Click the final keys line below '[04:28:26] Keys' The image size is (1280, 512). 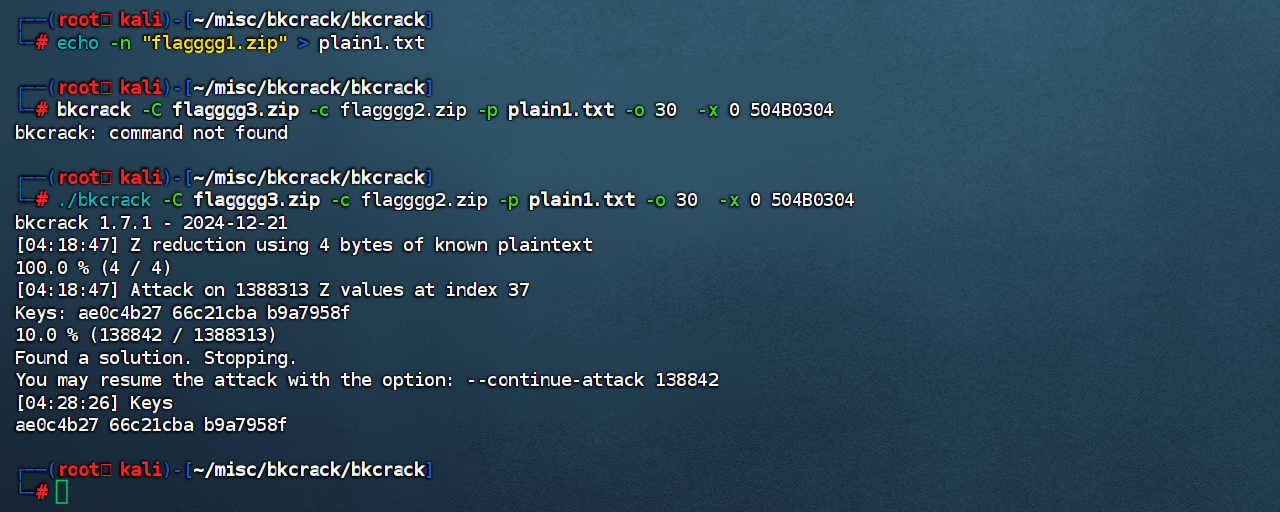pyautogui.click(x=151, y=425)
